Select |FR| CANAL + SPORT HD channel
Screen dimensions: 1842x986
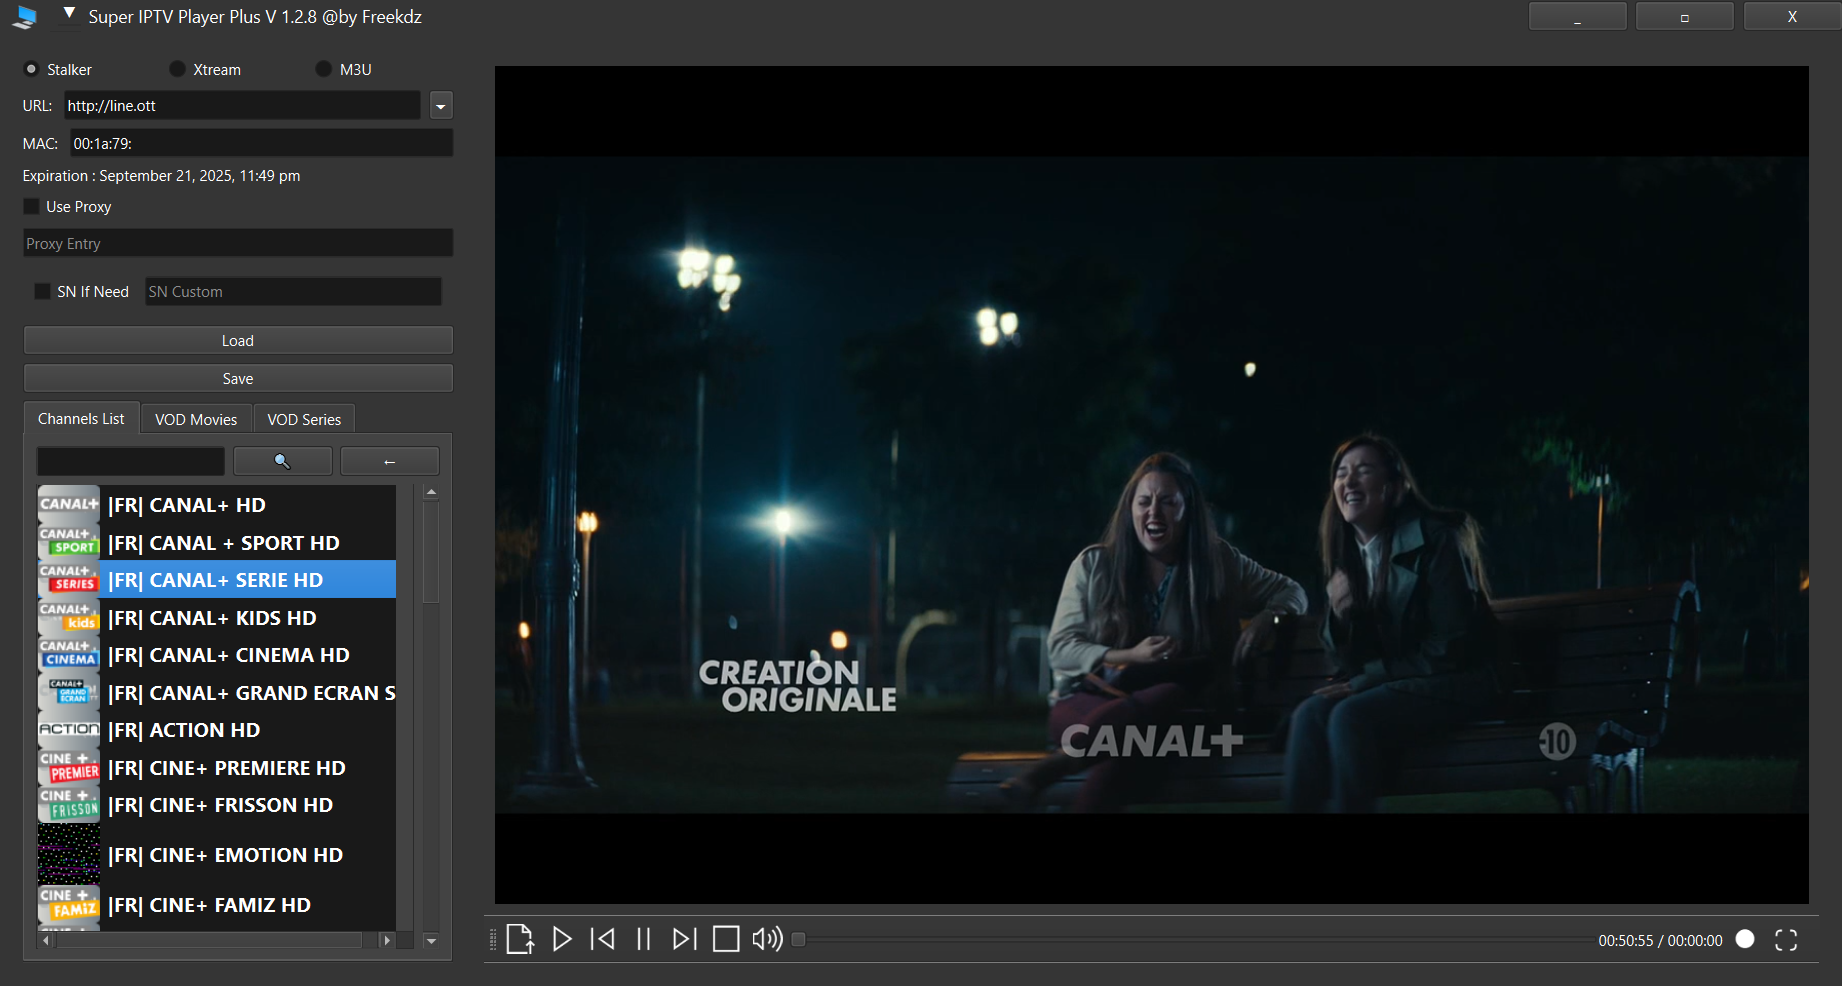[217, 542]
